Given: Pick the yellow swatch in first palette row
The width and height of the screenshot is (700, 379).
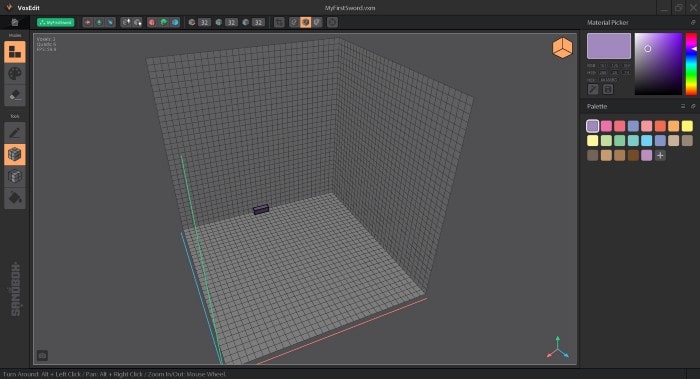Looking at the screenshot, I should [x=687, y=126].
